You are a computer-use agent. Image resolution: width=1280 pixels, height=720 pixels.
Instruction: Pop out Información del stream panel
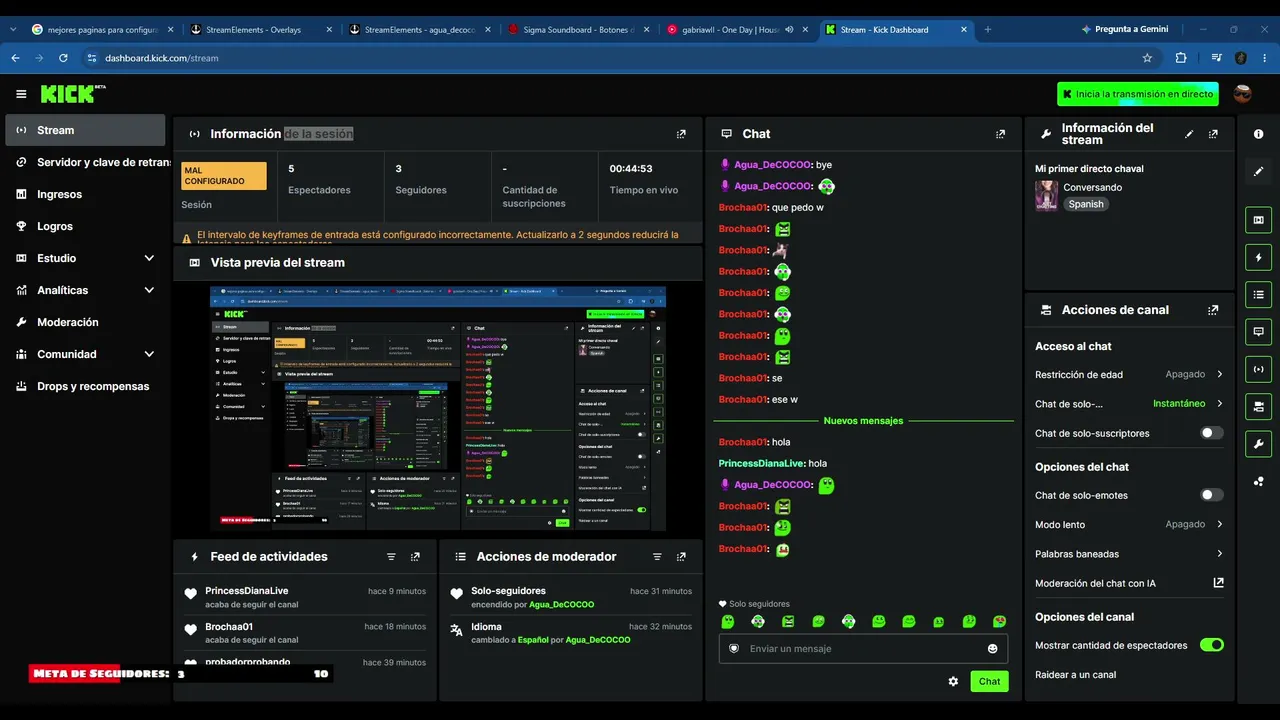[1213, 134]
